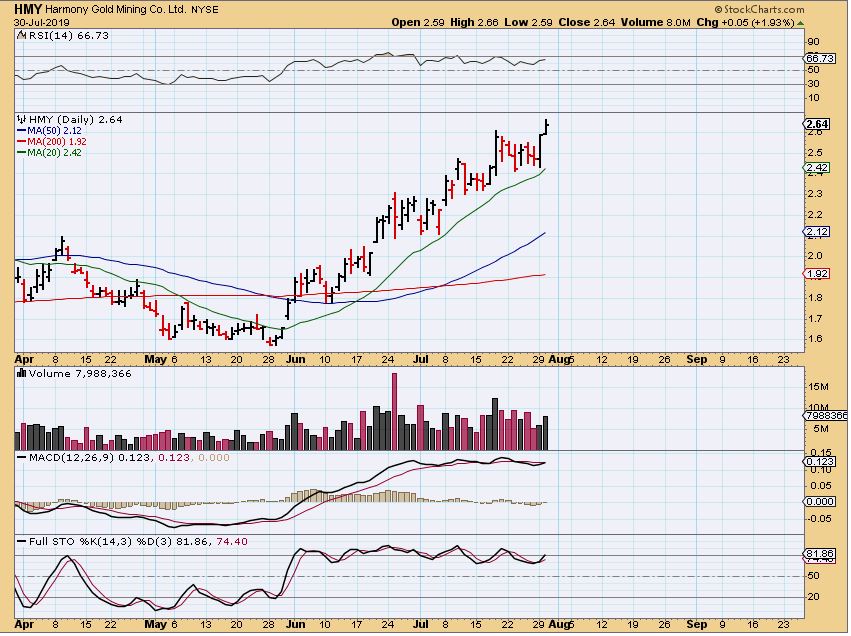Click the 15M tick on the volume axis
The image size is (851, 636).
click(818, 387)
